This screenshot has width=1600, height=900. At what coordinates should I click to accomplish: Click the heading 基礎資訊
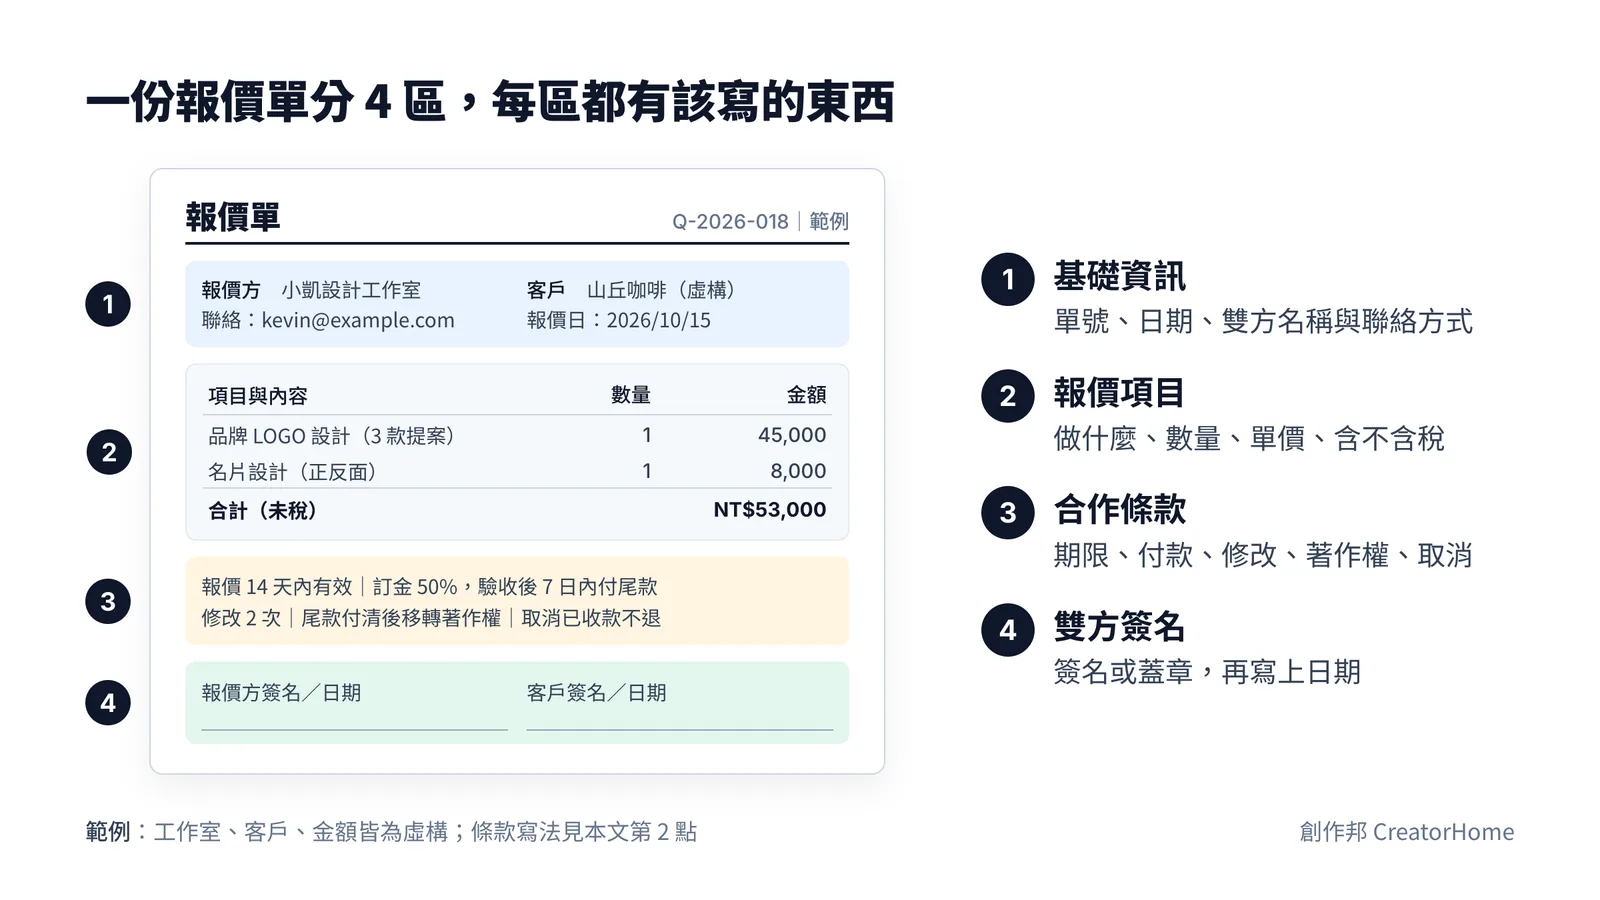pyautogui.click(x=1119, y=276)
